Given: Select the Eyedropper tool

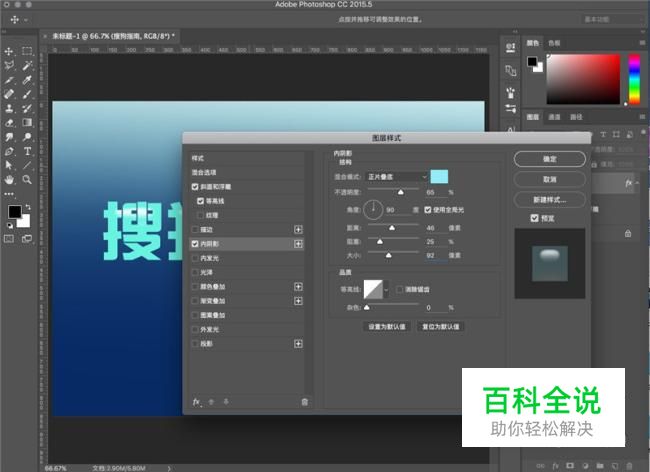Looking at the screenshot, I should pos(27,80).
